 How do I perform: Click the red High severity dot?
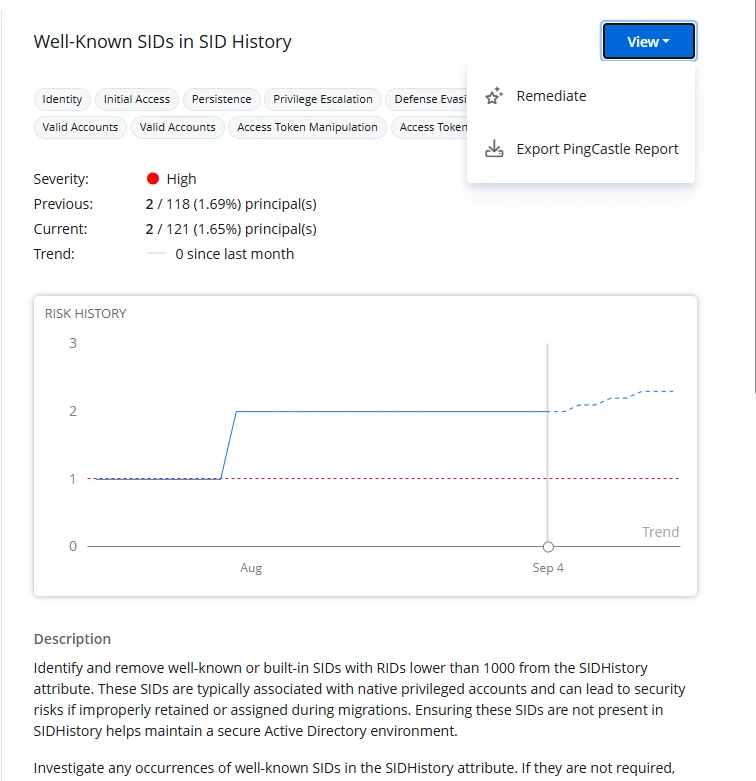153,179
